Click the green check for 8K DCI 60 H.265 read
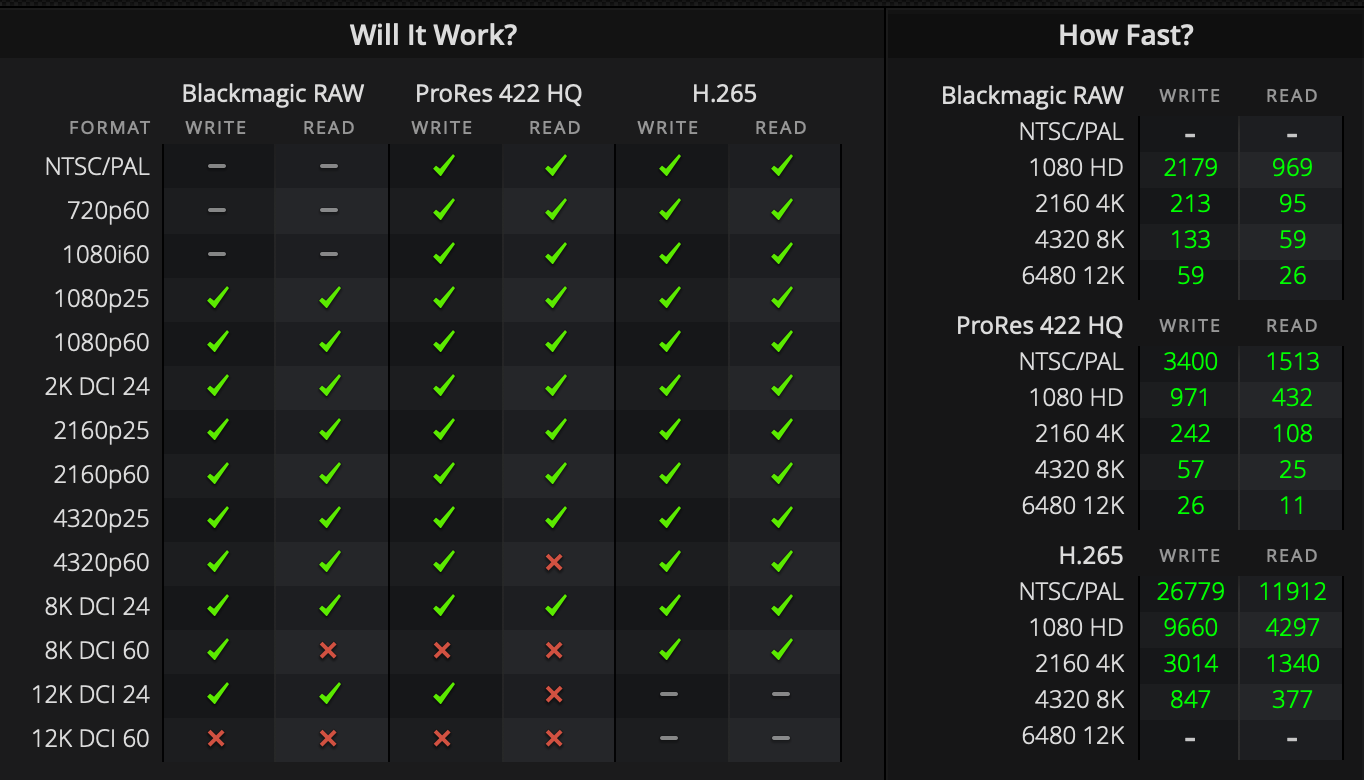Screen dimensions: 1364x780 click(x=782, y=649)
